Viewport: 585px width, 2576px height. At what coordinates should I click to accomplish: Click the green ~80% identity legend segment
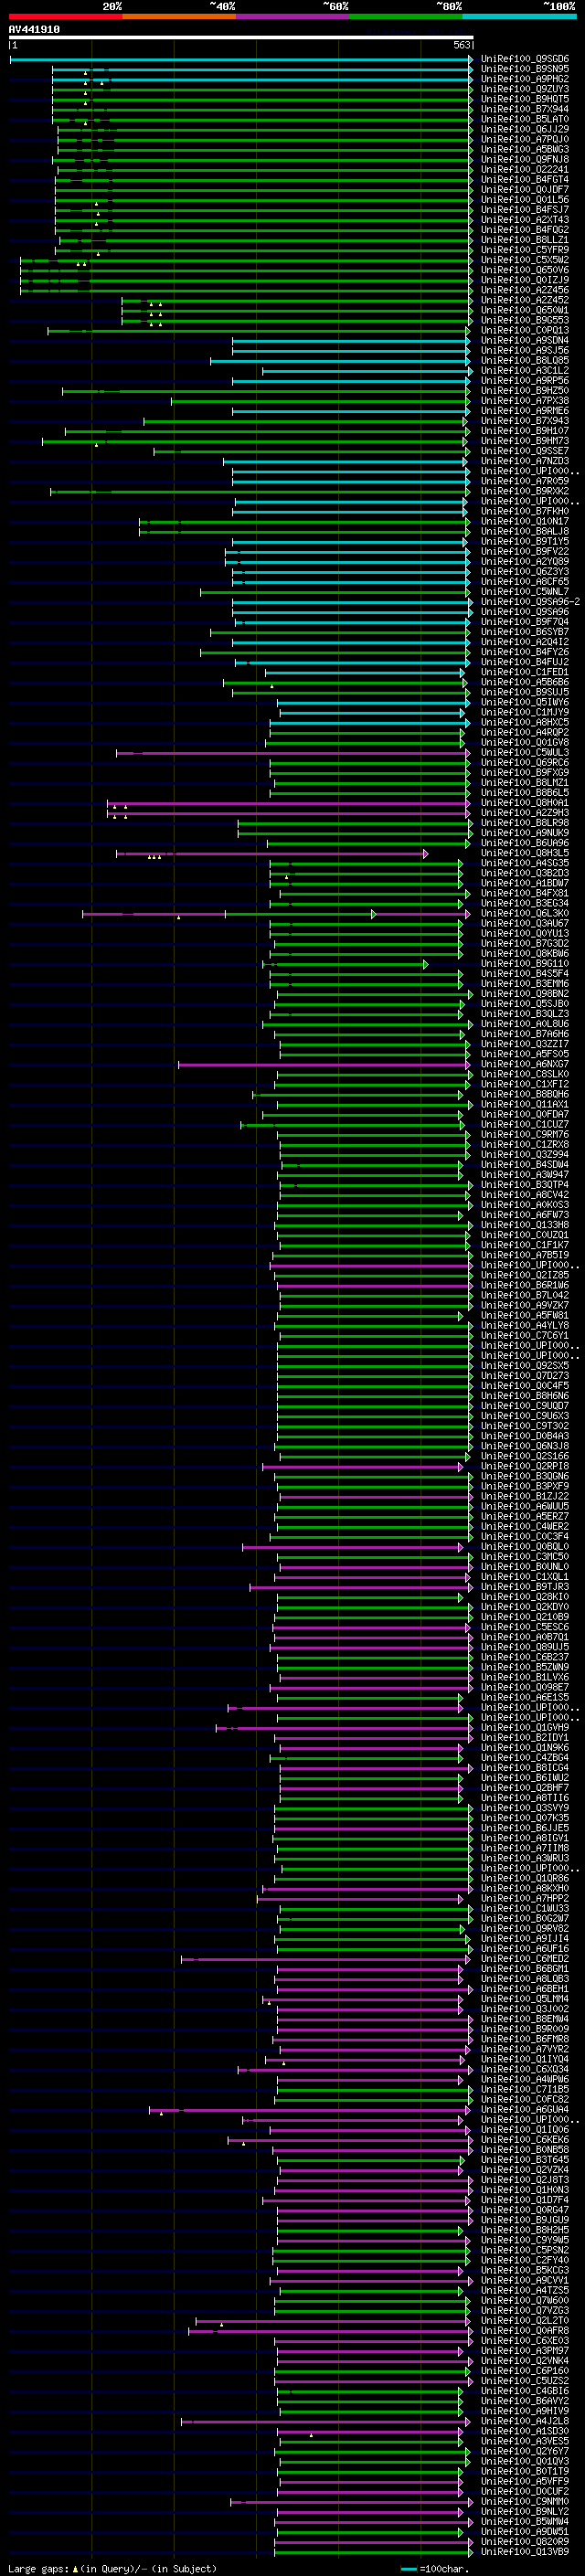[x=406, y=16]
